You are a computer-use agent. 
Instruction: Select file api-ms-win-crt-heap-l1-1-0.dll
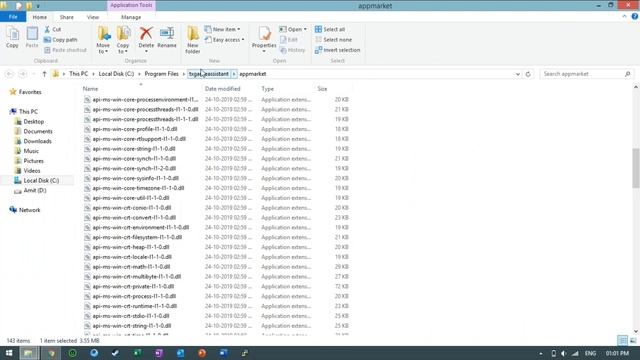pos(131,247)
